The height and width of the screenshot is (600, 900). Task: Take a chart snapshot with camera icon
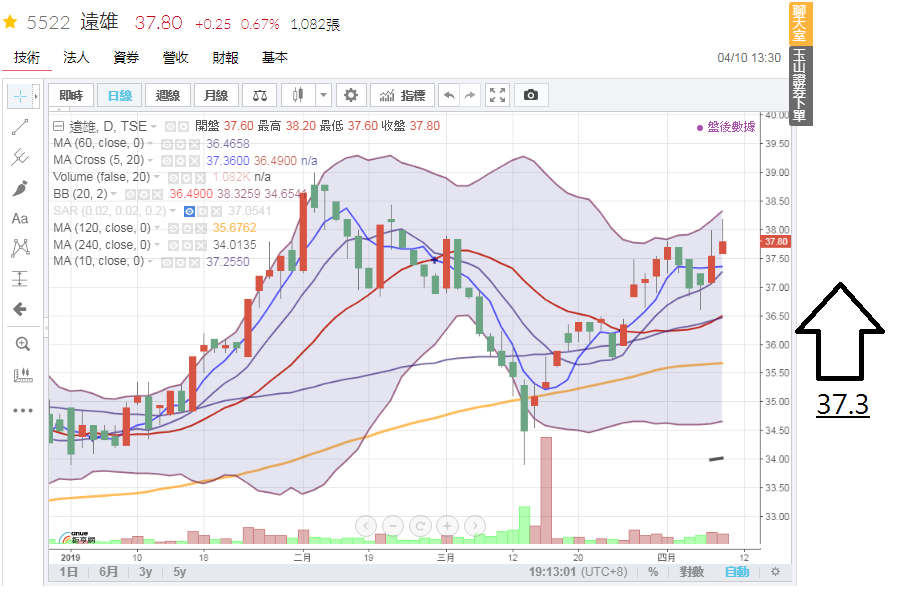[531, 95]
